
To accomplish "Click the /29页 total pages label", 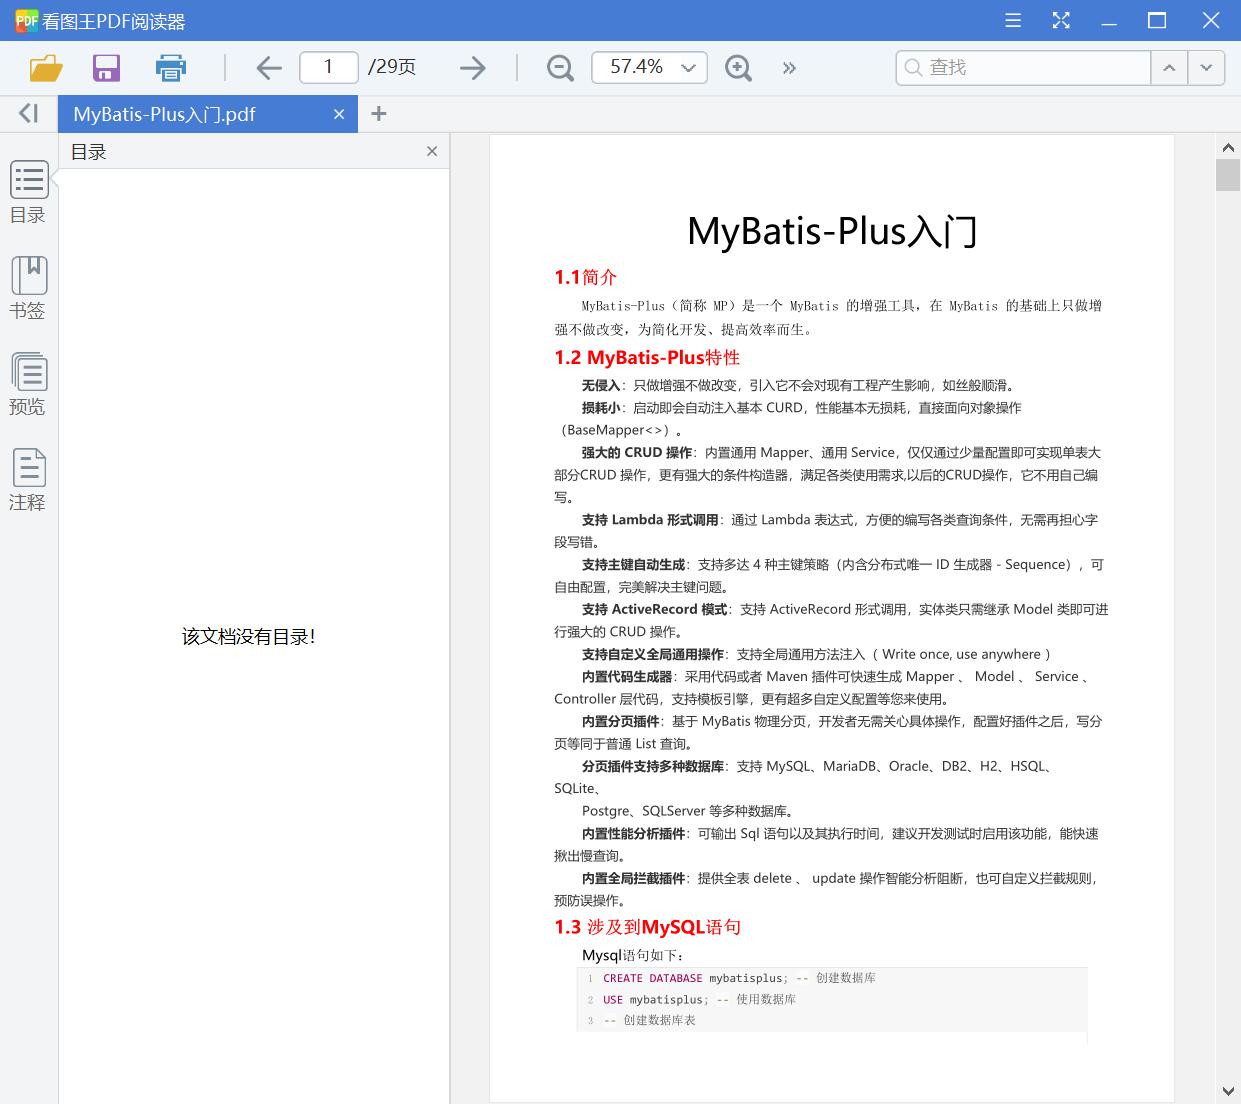I will point(392,67).
